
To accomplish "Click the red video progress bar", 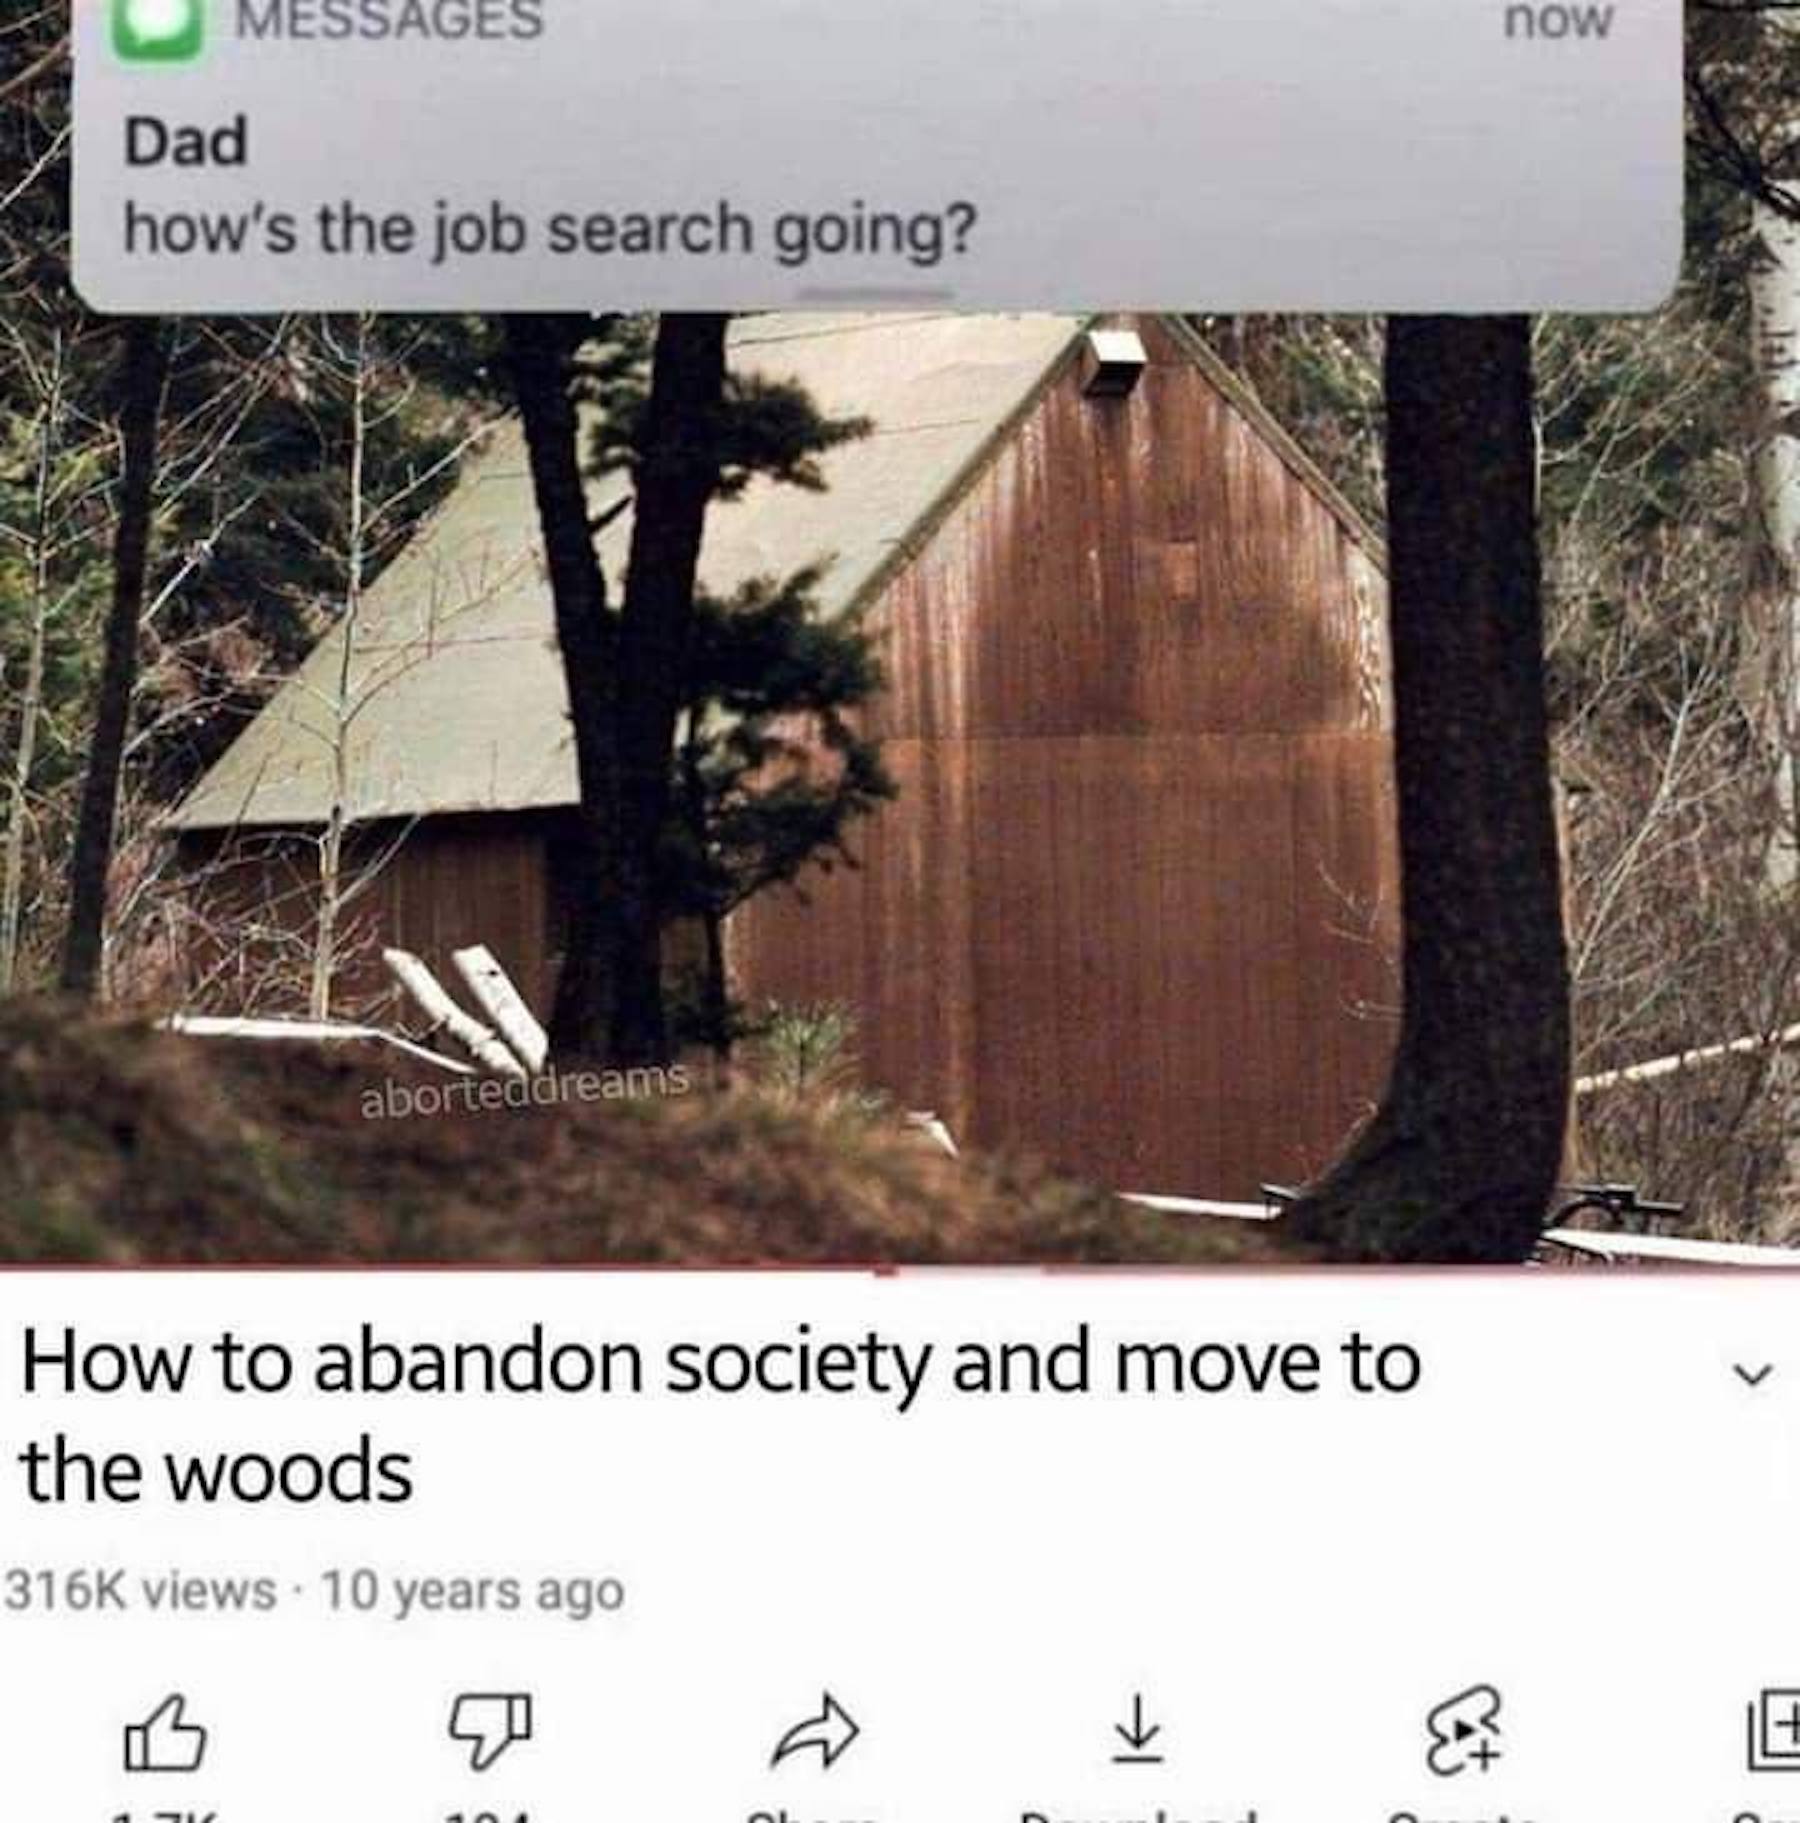I will tap(900, 1270).
